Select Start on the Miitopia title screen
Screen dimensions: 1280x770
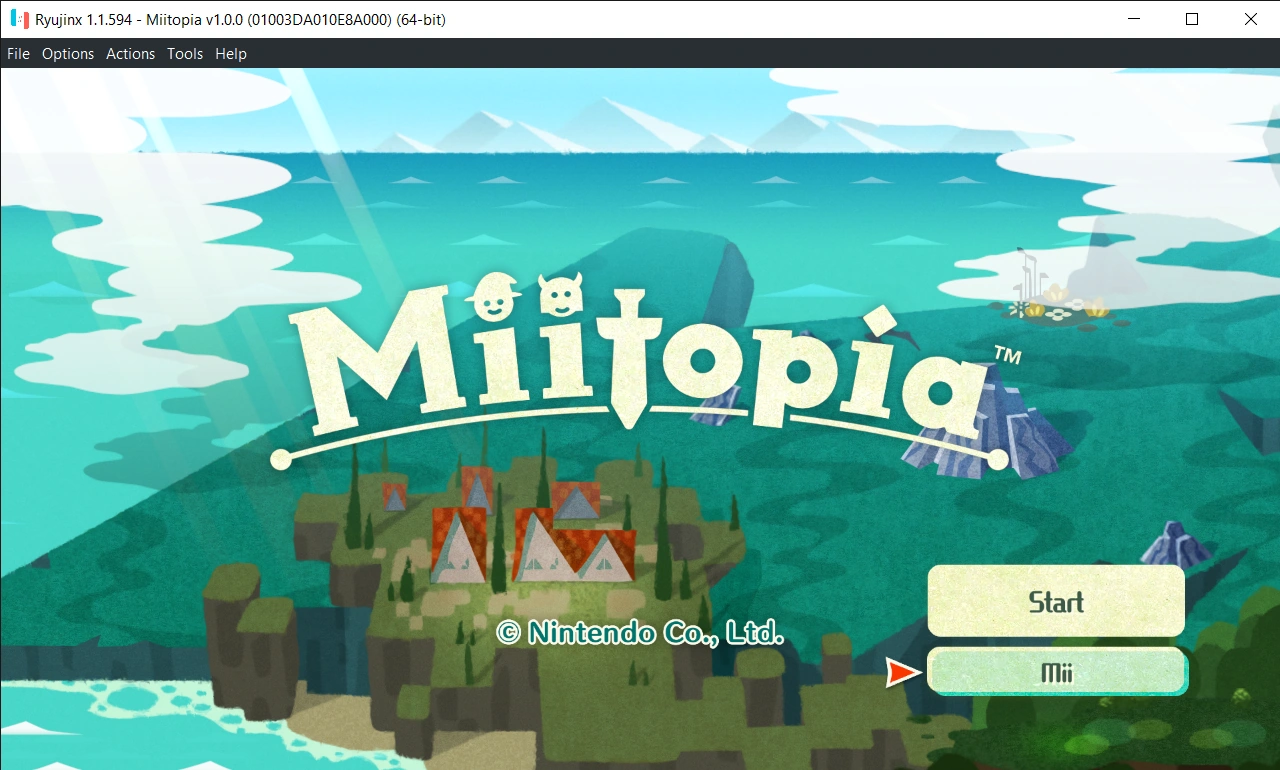(1055, 601)
